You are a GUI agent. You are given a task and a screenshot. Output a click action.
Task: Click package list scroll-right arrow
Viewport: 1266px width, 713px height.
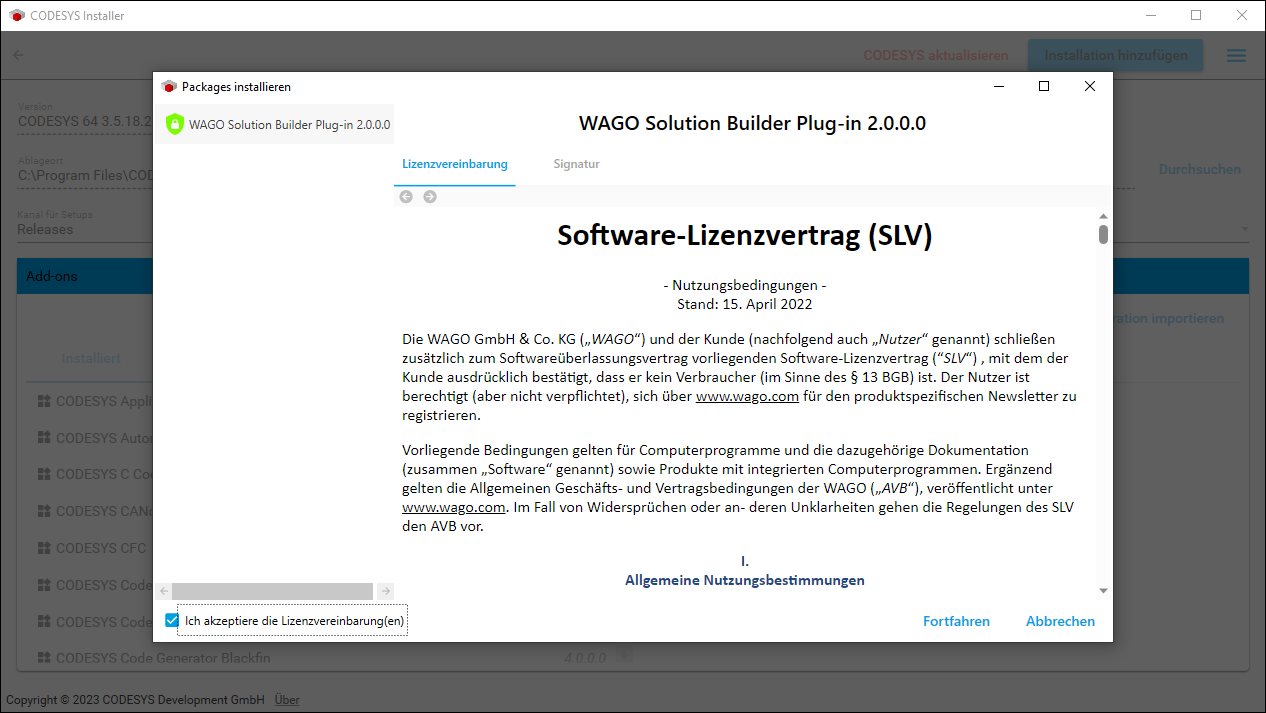tap(386, 591)
